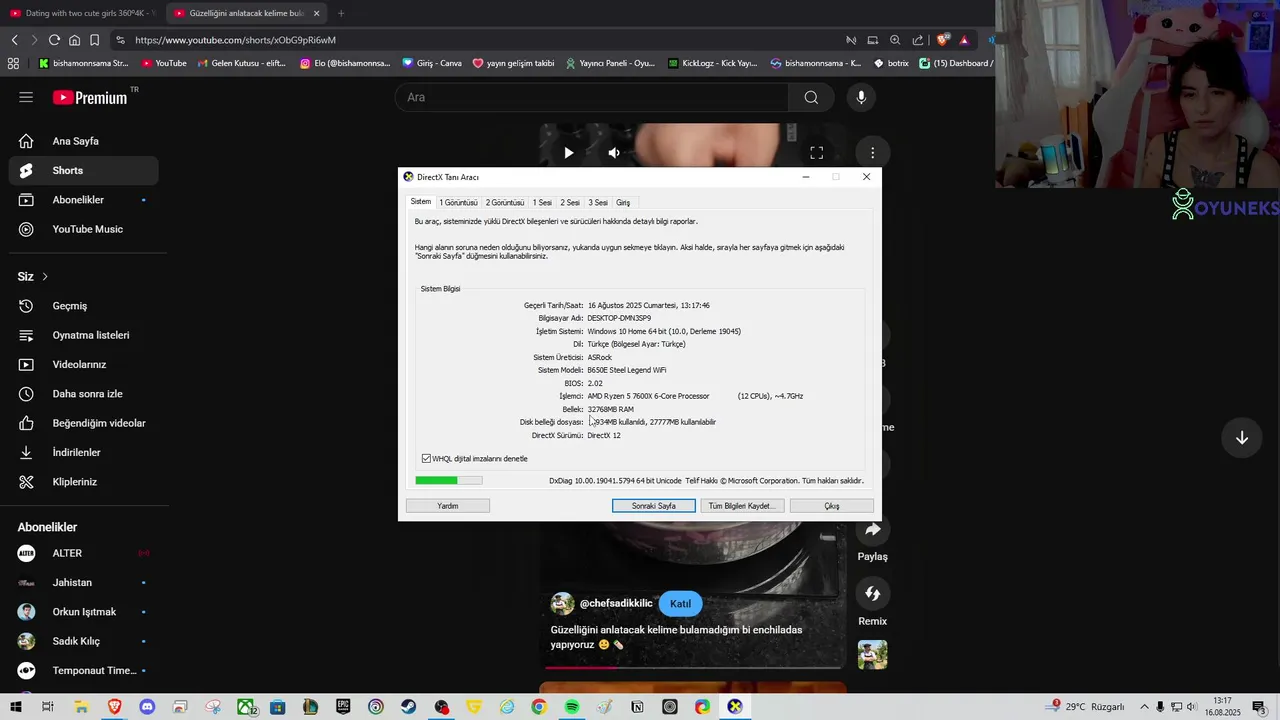Toggle WHQL dijital imzalarını denetle checkbox
Image resolution: width=1280 pixels, height=720 pixels.
tap(426, 459)
